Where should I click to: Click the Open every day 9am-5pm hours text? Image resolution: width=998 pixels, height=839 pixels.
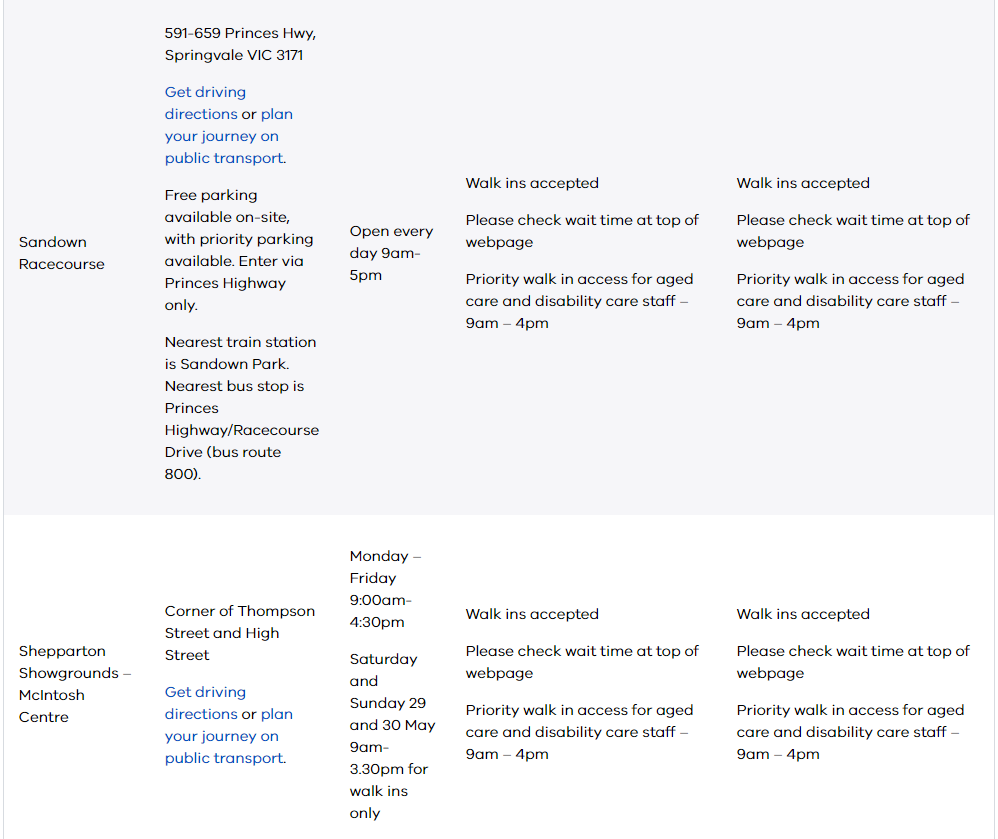[x=391, y=253]
